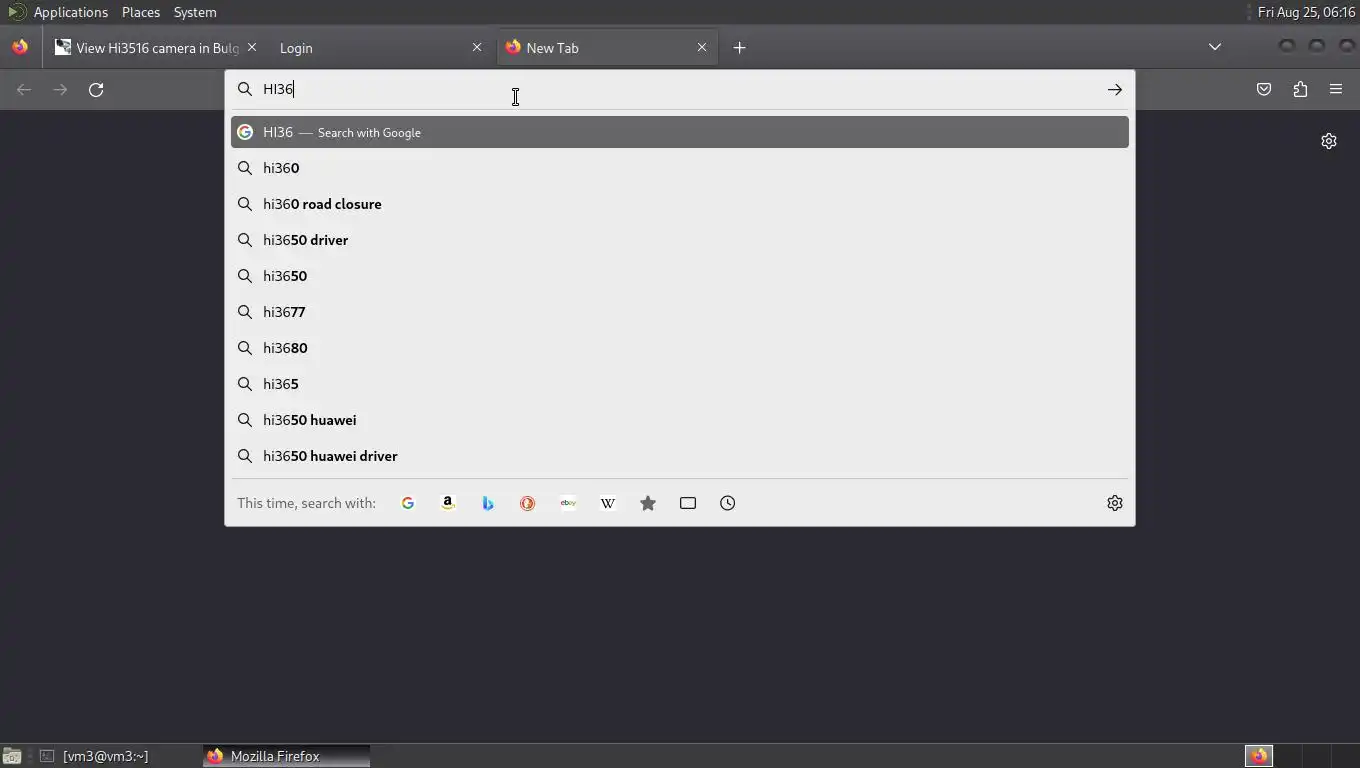Search this time with Bing icon

coord(488,503)
